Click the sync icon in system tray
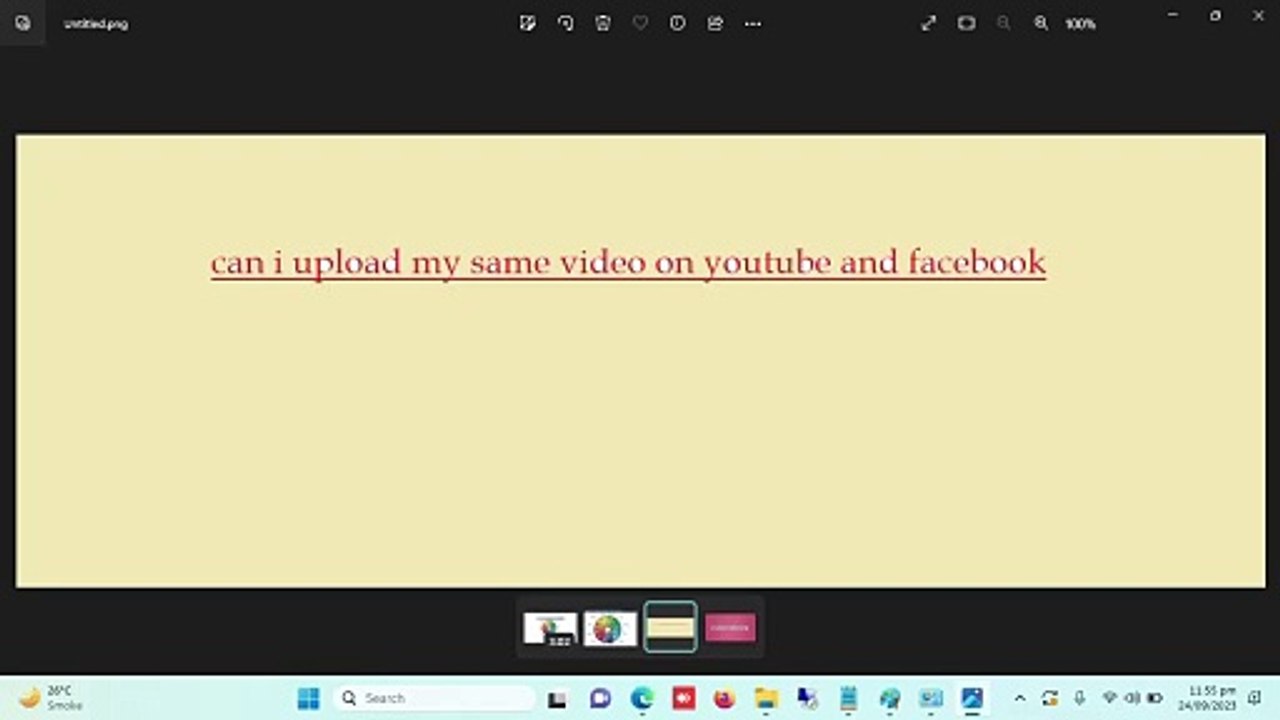Screen dimensions: 1280x720 pos(1049,698)
